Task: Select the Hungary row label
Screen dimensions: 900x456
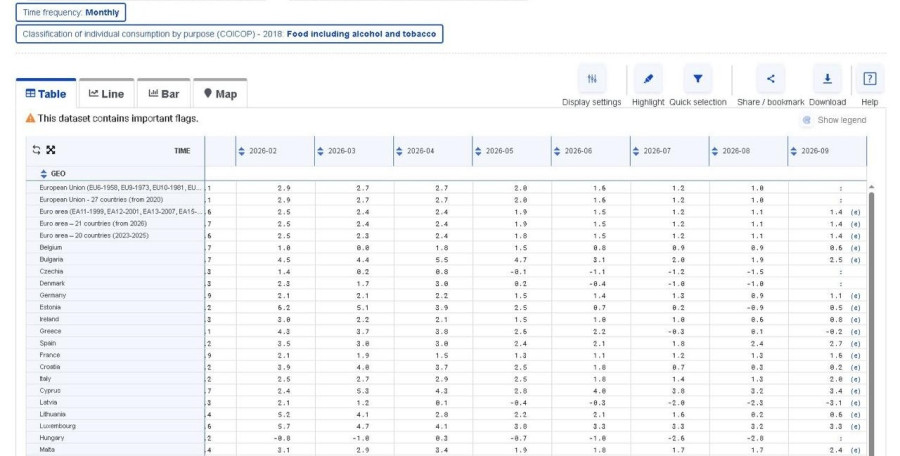Action: (52, 438)
